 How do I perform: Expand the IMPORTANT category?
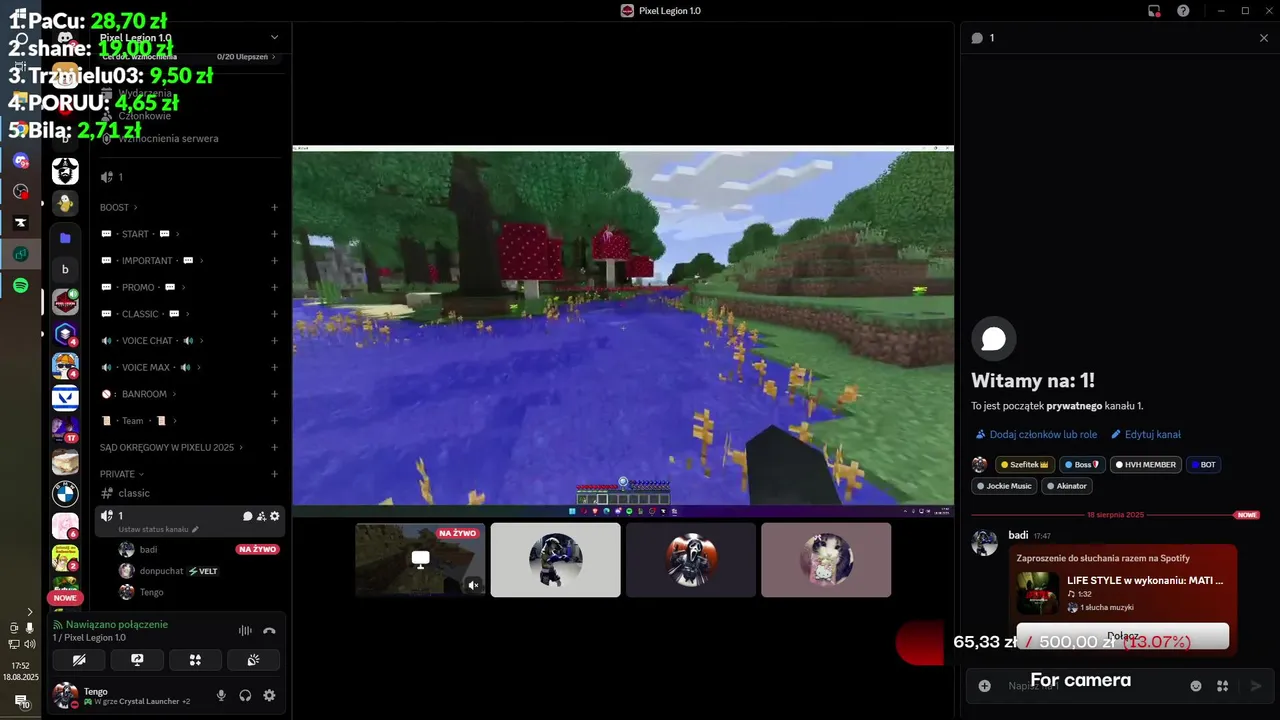(x=152, y=261)
